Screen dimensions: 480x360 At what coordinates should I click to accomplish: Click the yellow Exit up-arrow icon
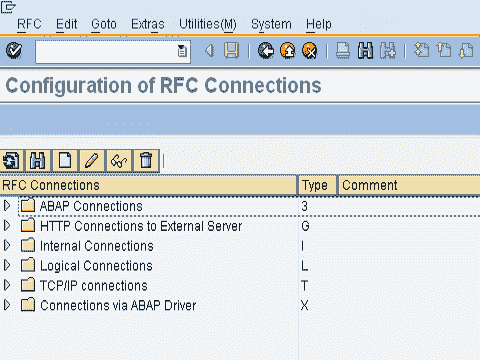[288, 51]
